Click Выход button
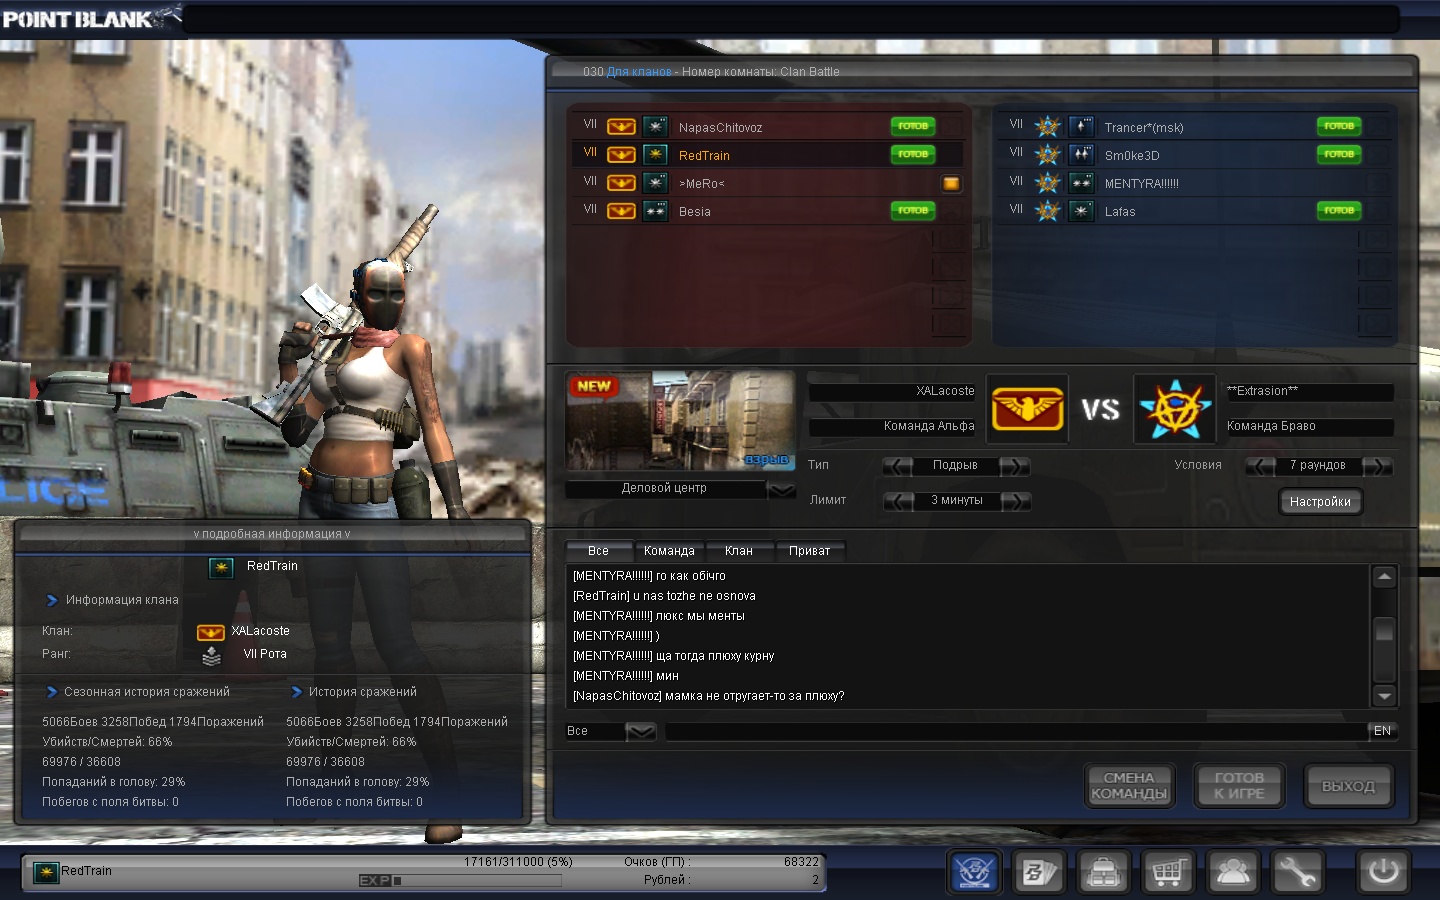Screen dimensions: 1440x900 click(x=1348, y=786)
